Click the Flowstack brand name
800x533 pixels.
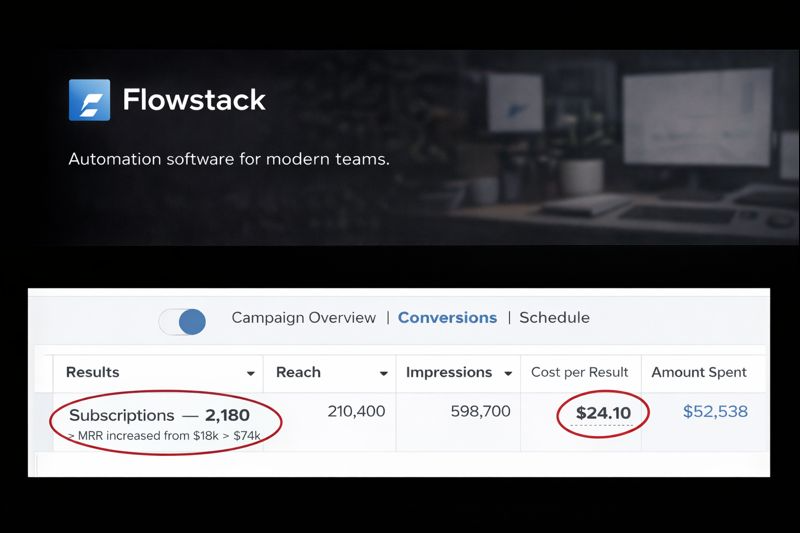click(194, 99)
